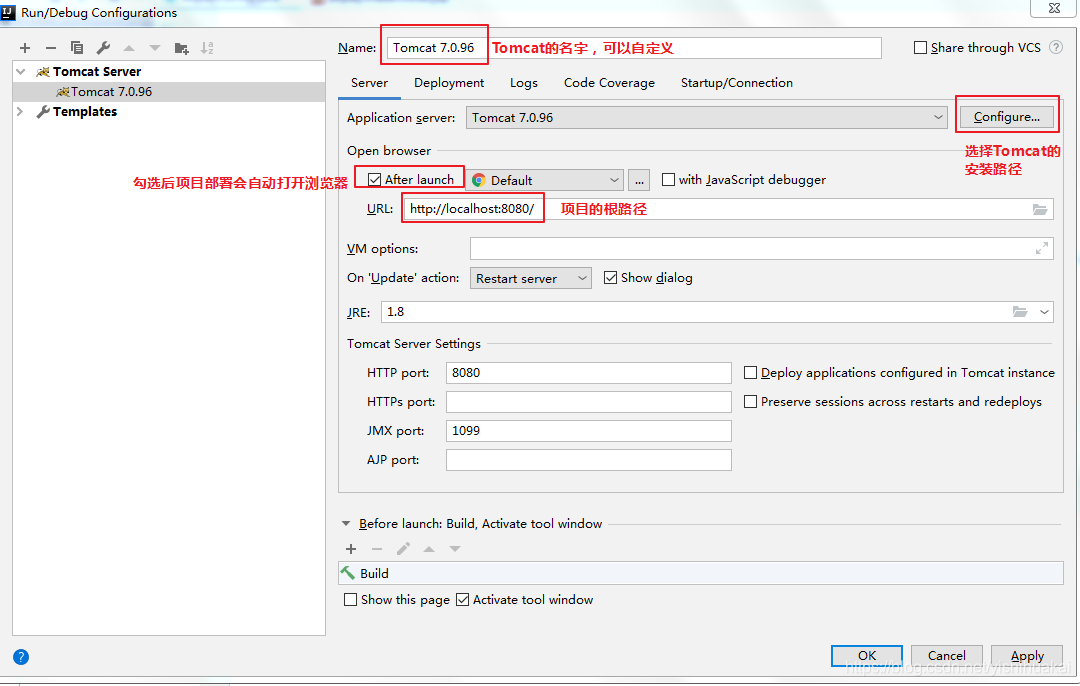The height and width of the screenshot is (686, 1080).
Task: Open help for Share through VCS
Action: 1056,48
